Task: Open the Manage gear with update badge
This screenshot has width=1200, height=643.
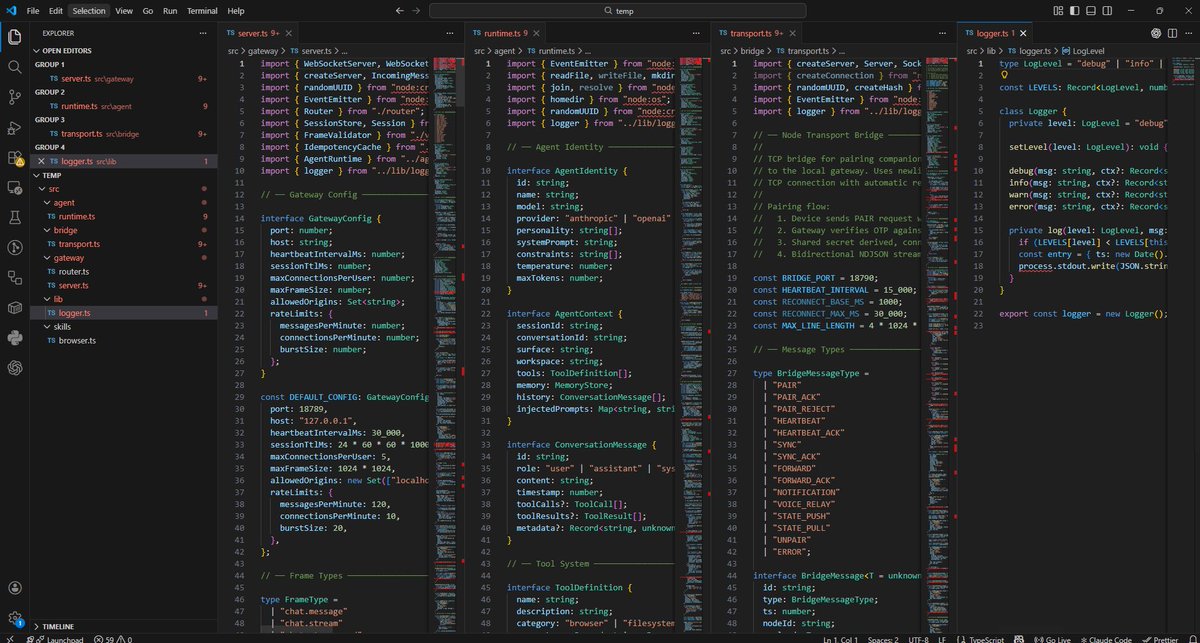Action: click(15, 619)
